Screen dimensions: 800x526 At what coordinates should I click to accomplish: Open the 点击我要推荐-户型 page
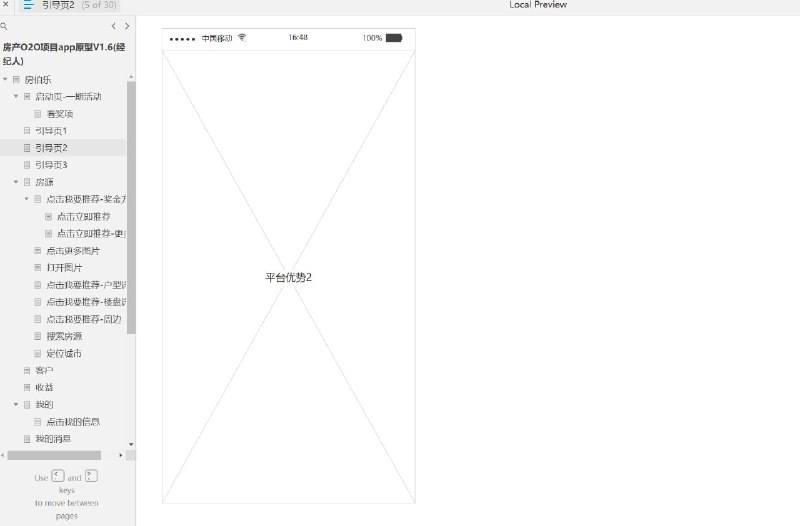tap(86, 285)
